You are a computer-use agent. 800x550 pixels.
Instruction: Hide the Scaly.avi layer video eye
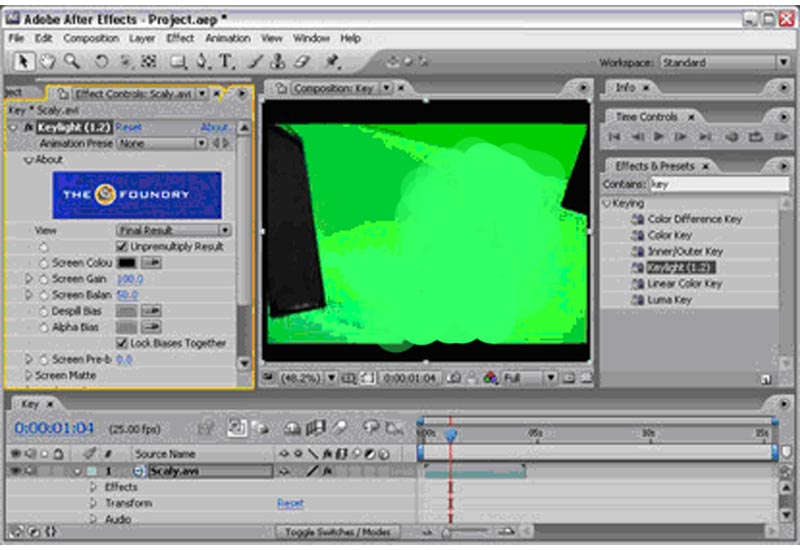click(x=16, y=470)
